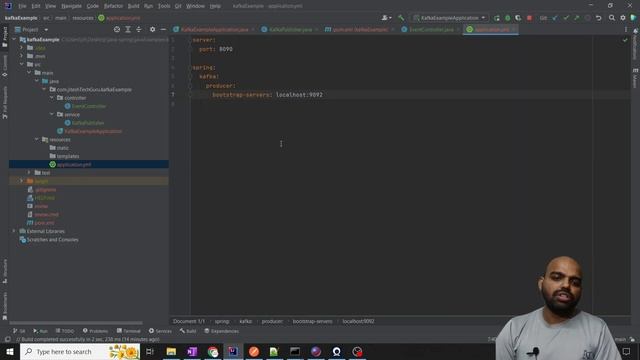Collapse the src folder in the tree
Screen dimensions: 640x360
22,64
